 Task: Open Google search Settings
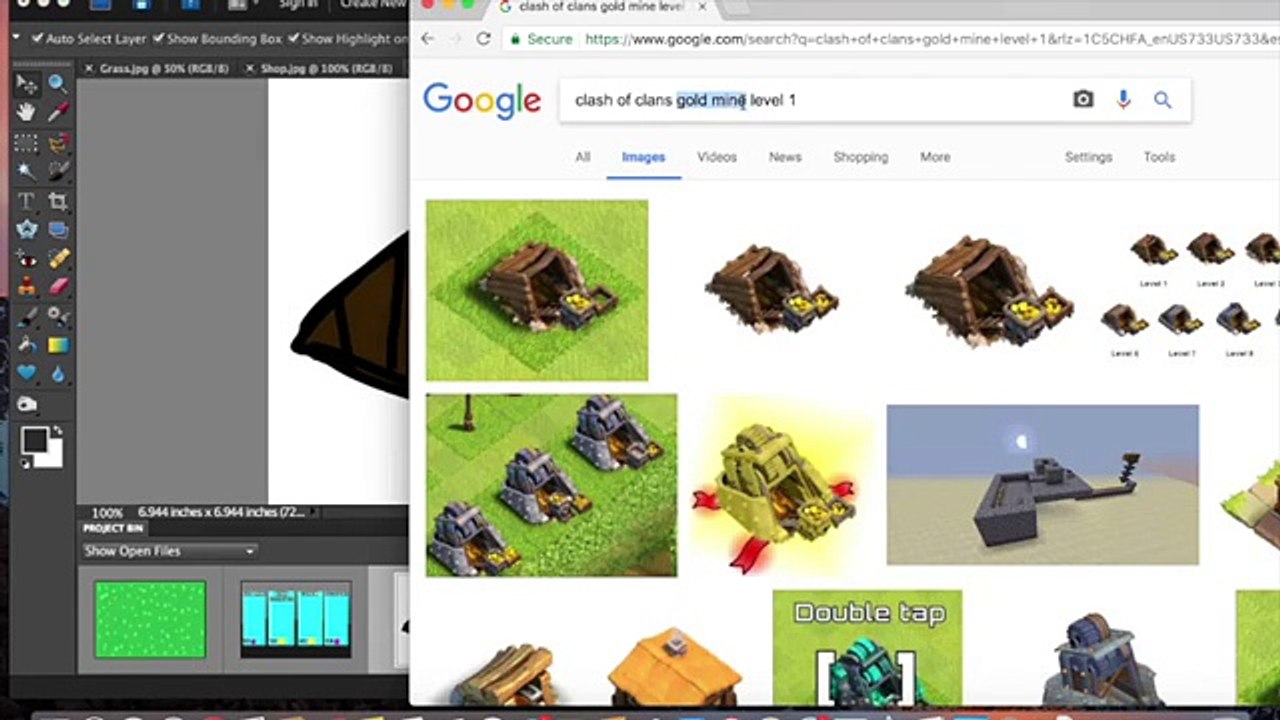tap(1088, 157)
